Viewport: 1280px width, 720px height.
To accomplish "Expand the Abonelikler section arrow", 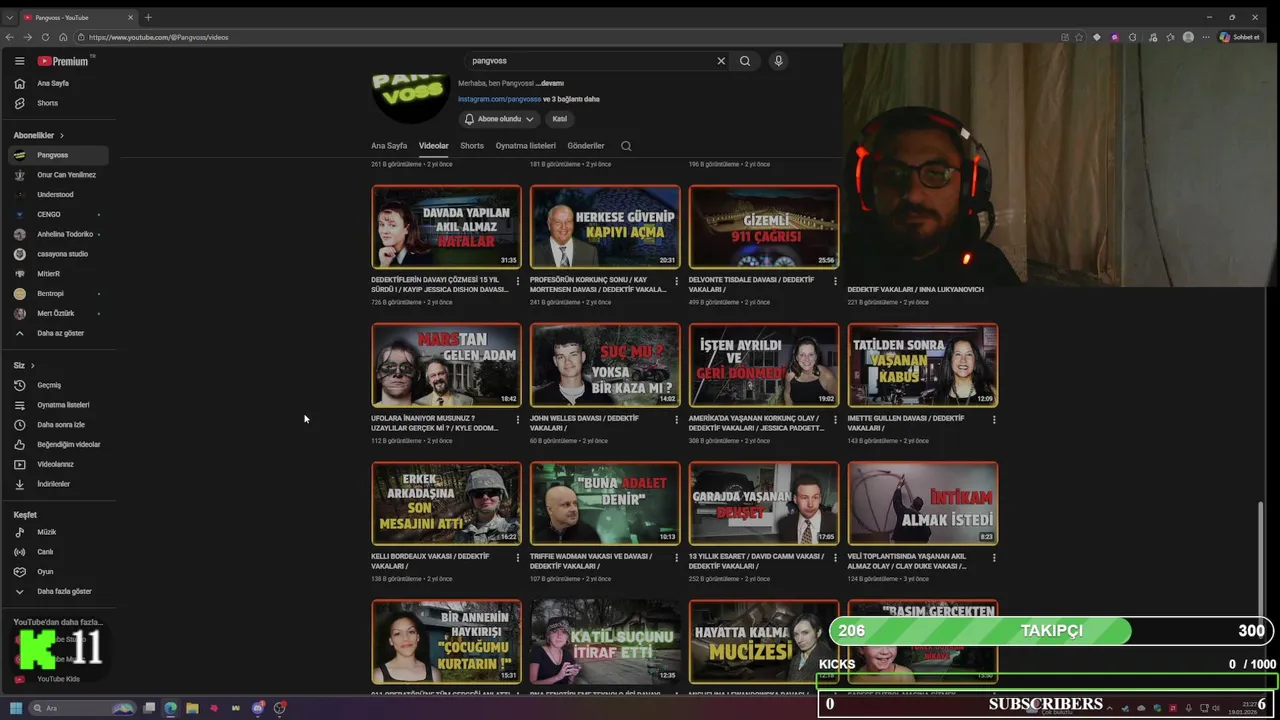I will coord(61,135).
